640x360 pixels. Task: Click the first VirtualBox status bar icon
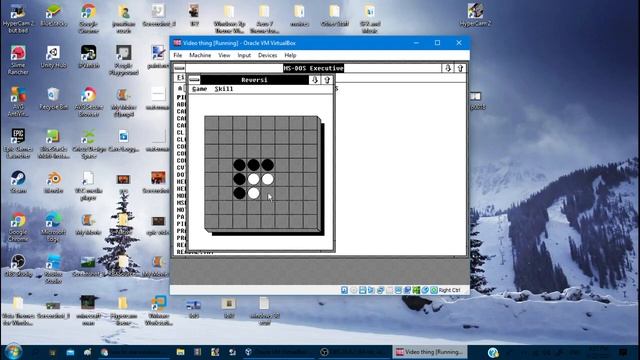tap(344, 290)
